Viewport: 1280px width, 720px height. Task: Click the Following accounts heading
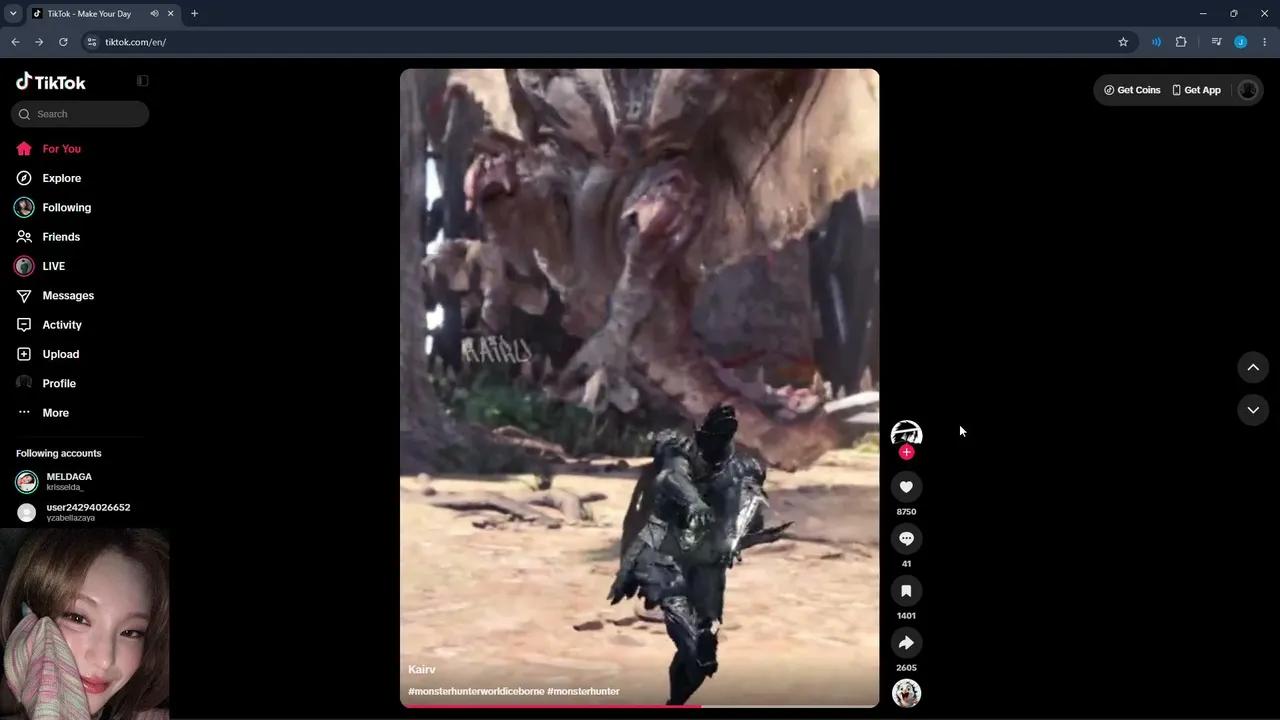[59, 454]
